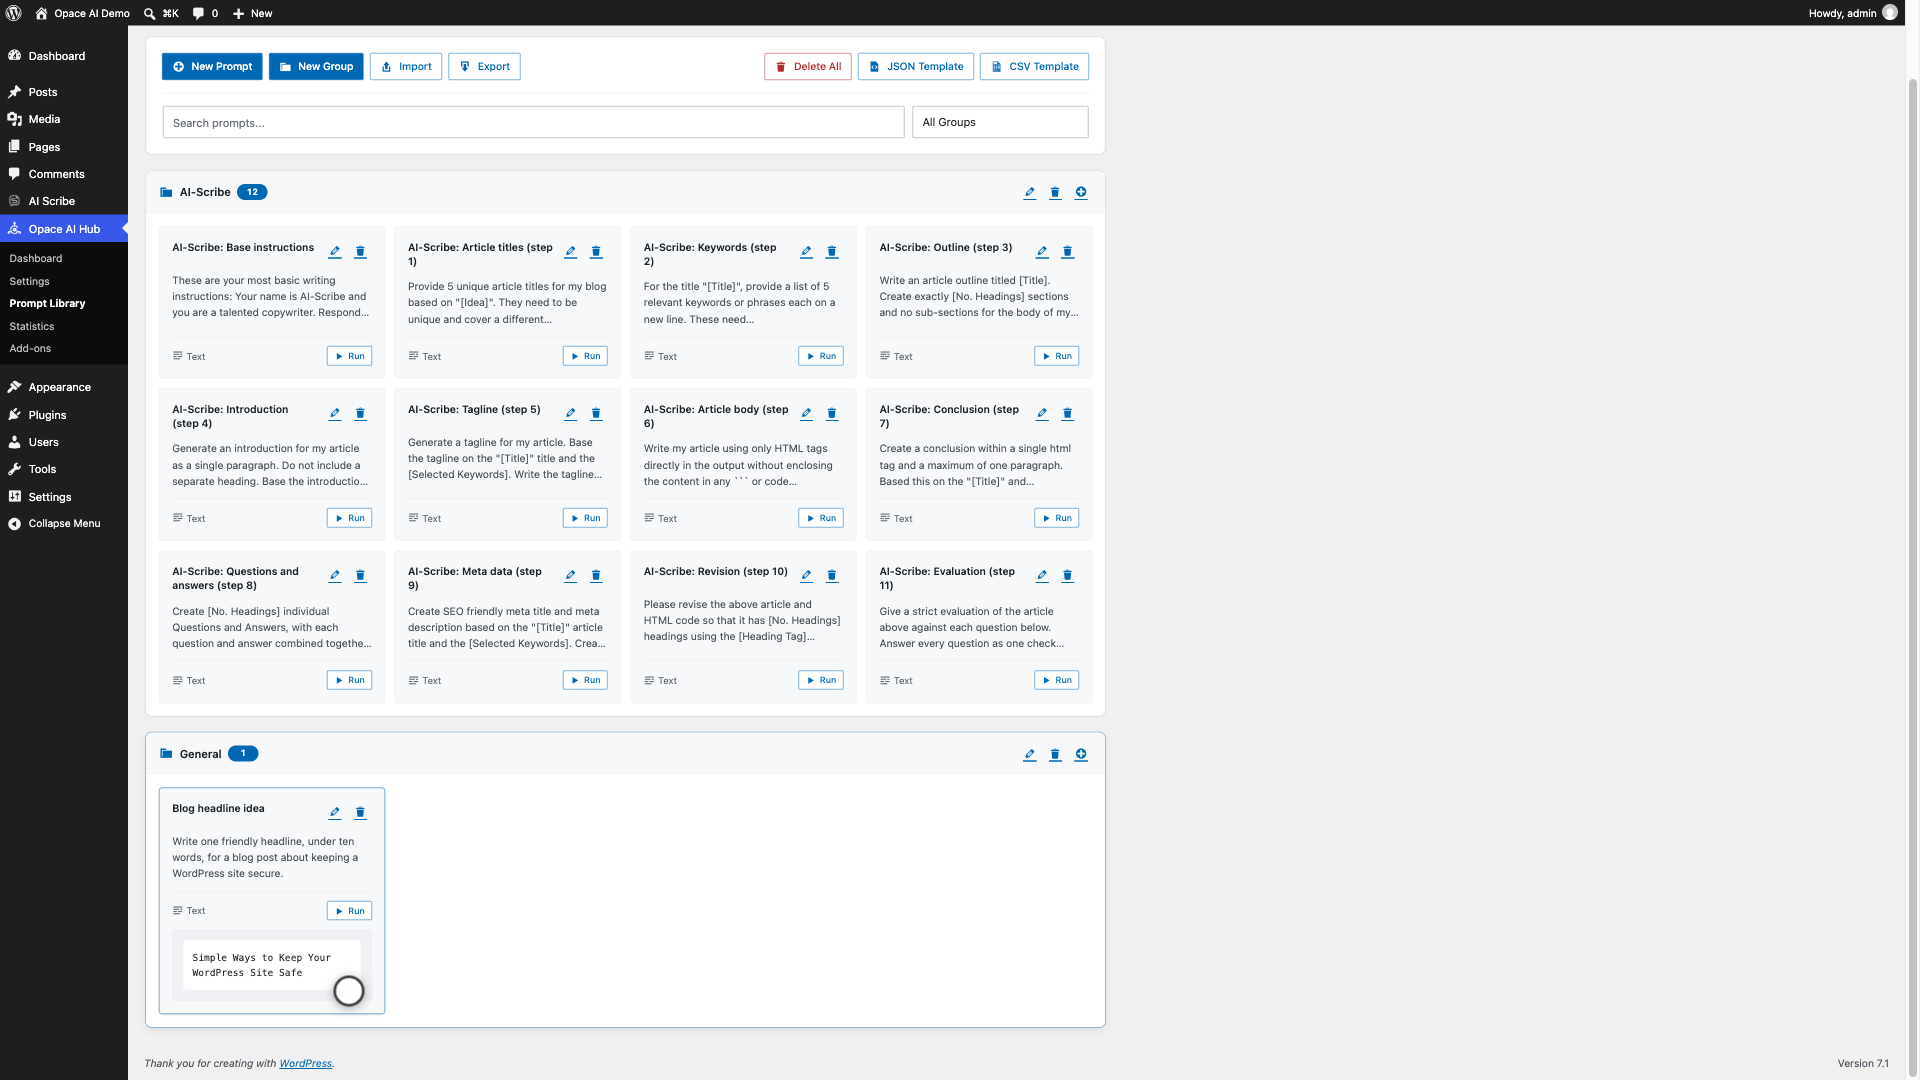Edit the Article titles (step 1) prompt
1920x1080 pixels.
(x=571, y=252)
